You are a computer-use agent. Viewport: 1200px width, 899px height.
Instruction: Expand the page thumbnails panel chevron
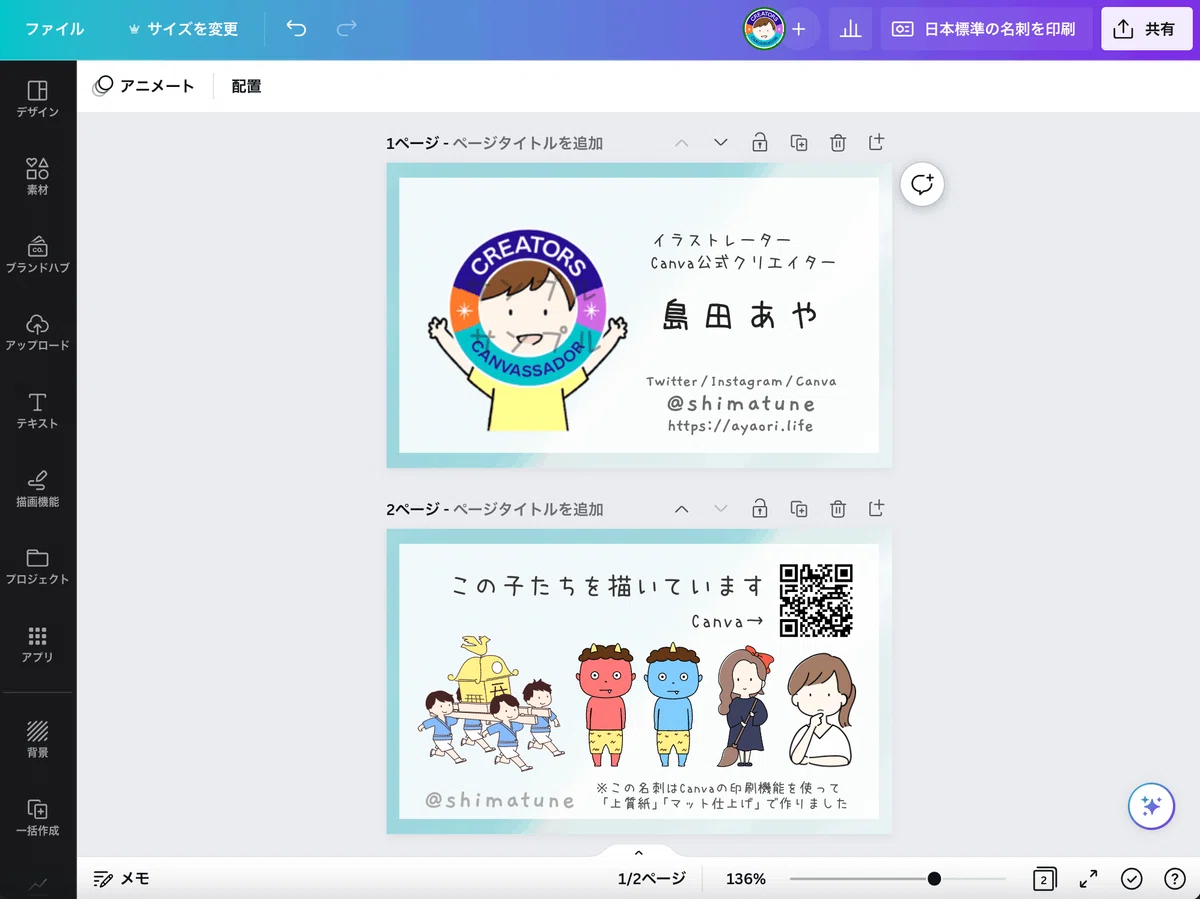tap(638, 852)
